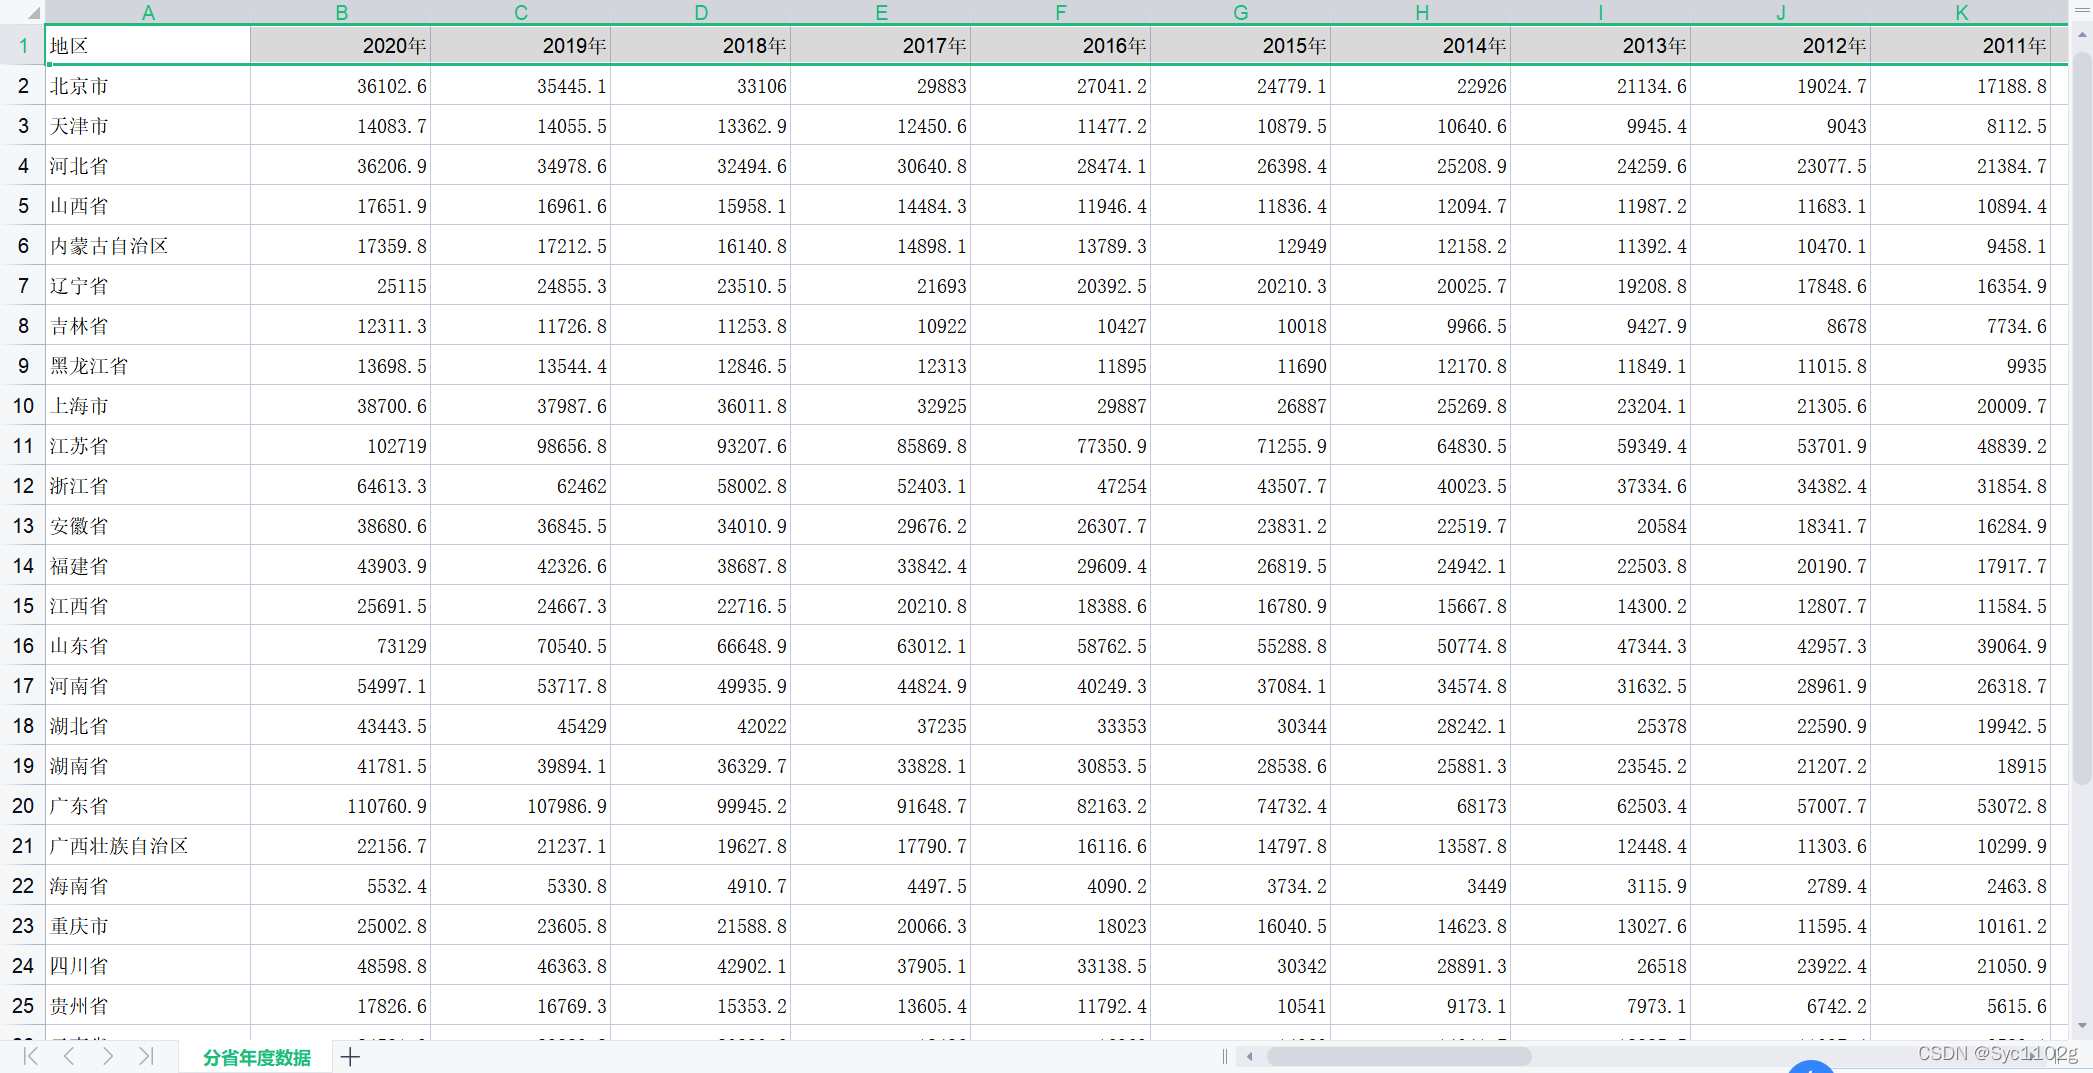Select column J header
The width and height of the screenshot is (2093, 1073).
(1781, 12)
